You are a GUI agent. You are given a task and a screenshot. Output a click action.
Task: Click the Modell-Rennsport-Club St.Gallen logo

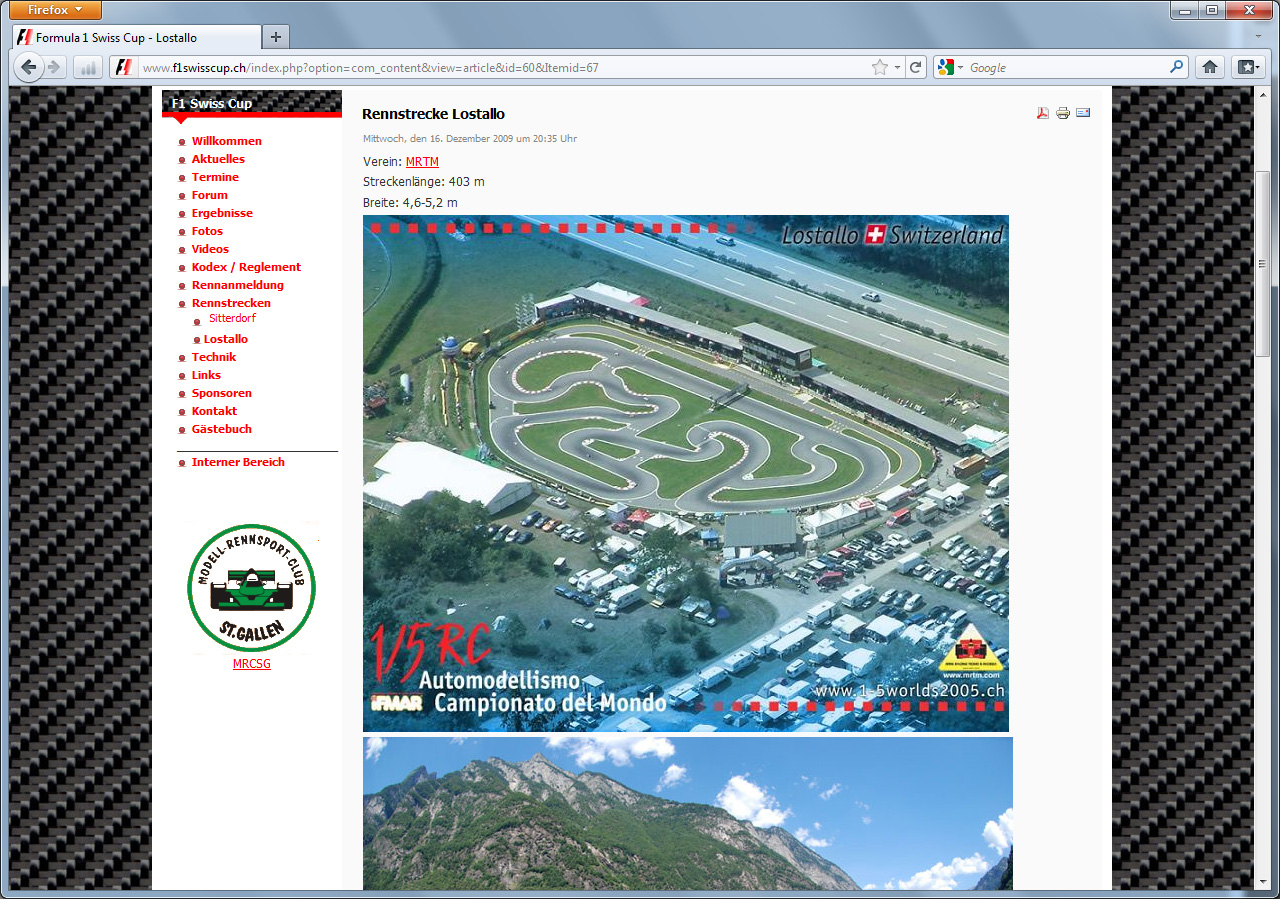251,587
